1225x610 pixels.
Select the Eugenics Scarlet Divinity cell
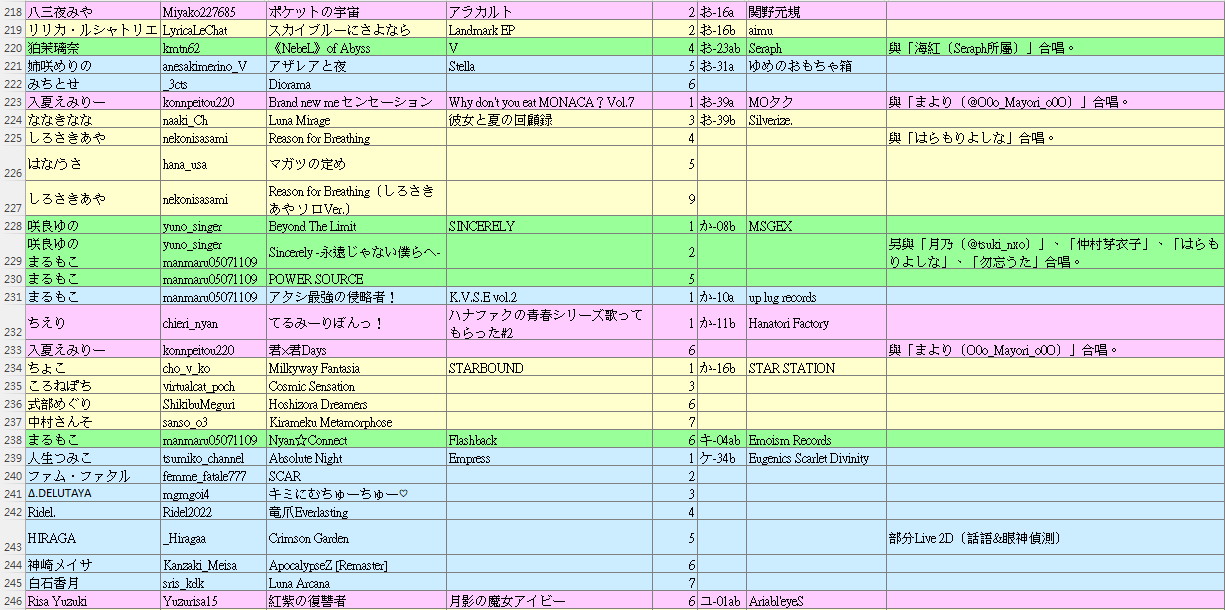coord(816,459)
